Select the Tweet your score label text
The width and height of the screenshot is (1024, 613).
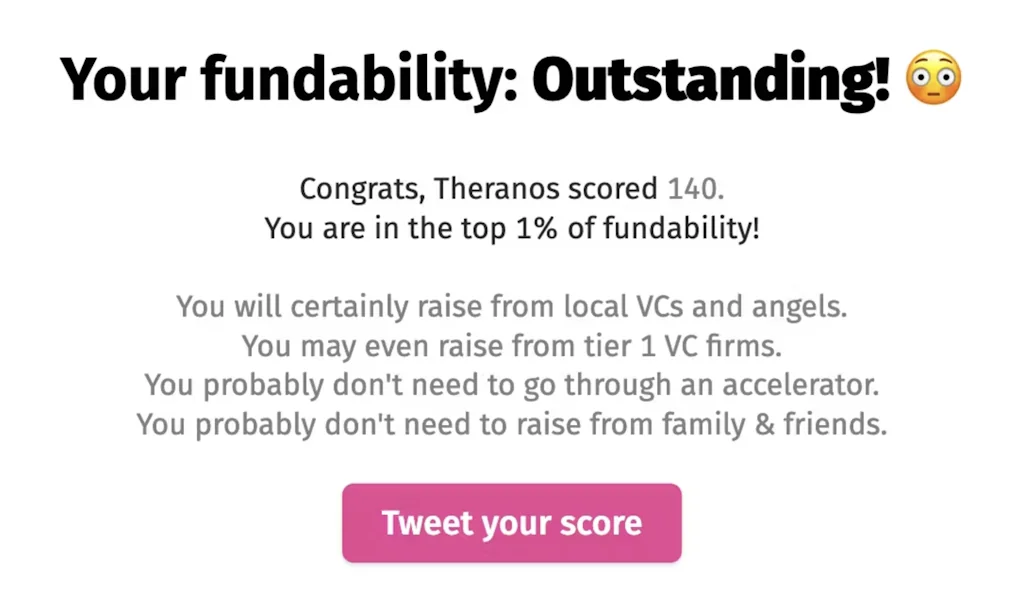tap(512, 522)
